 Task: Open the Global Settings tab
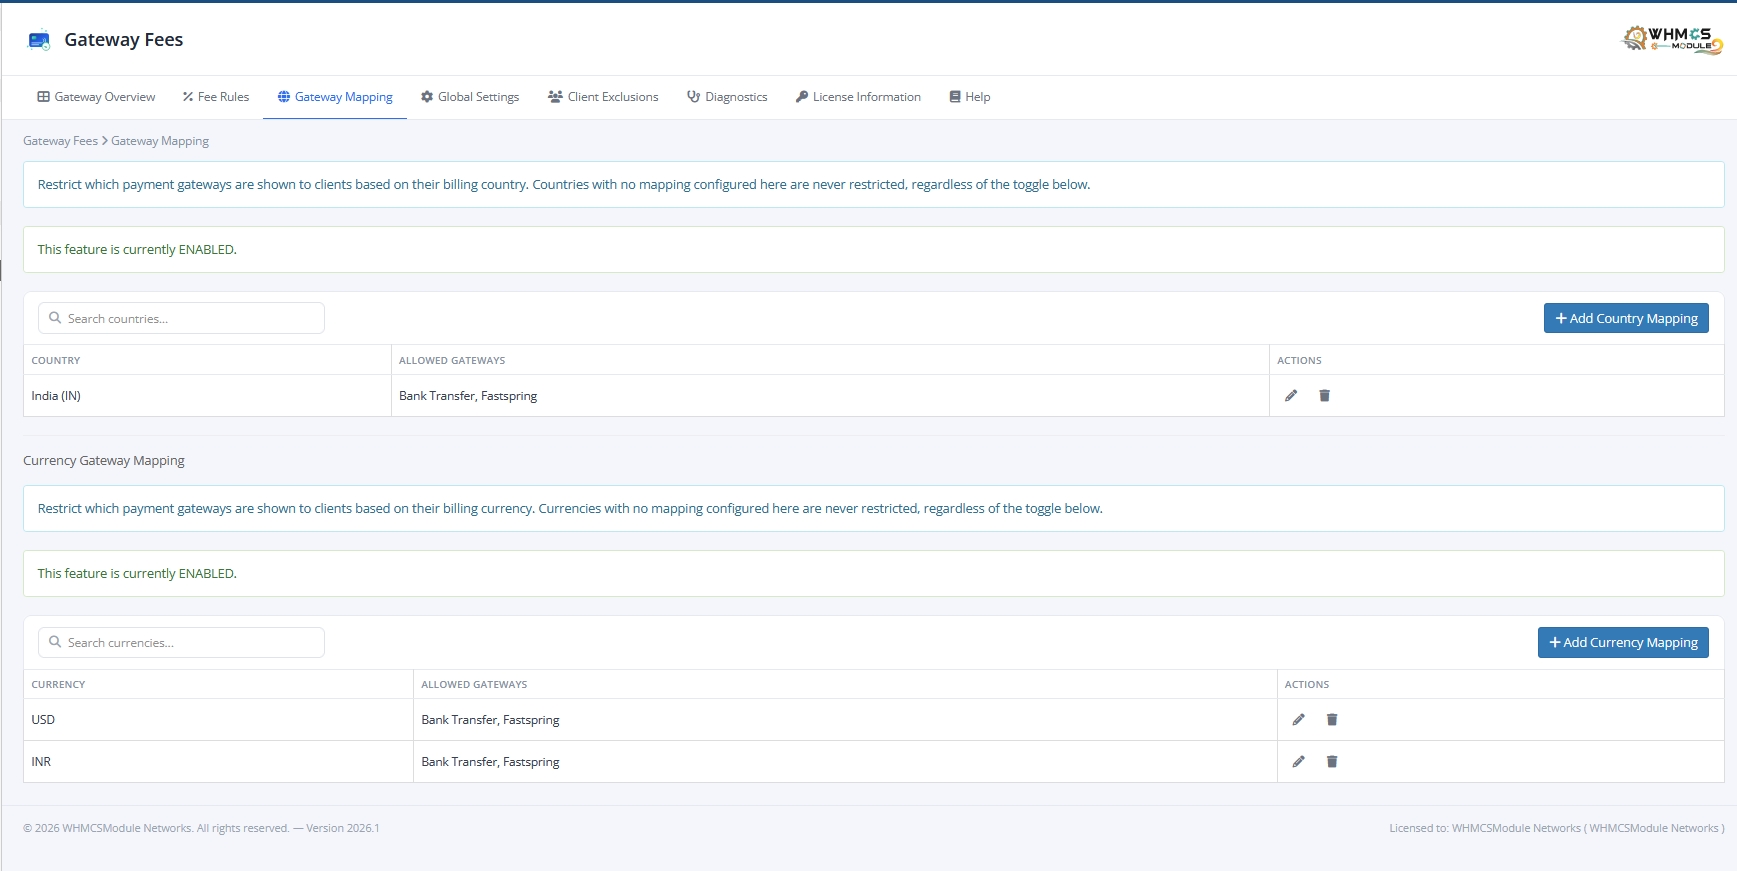click(x=470, y=97)
